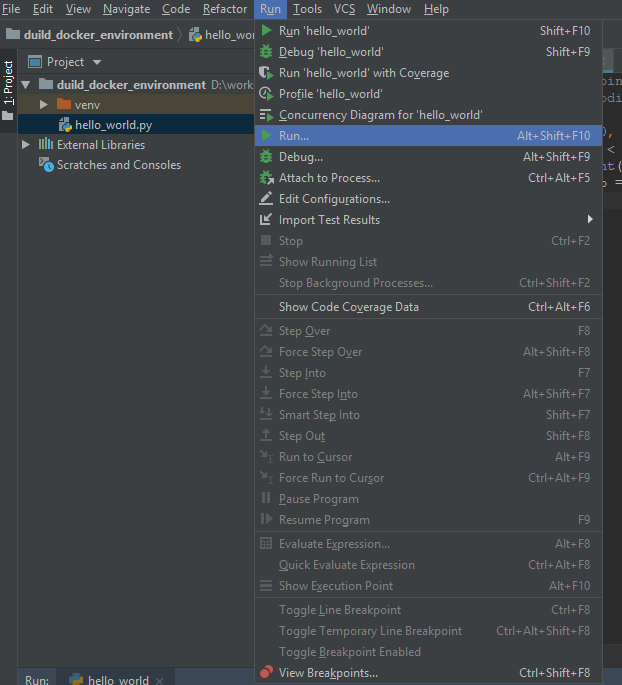The height and width of the screenshot is (685, 622).
Task: Click the gray Stop square icon
Action: click(266, 240)
